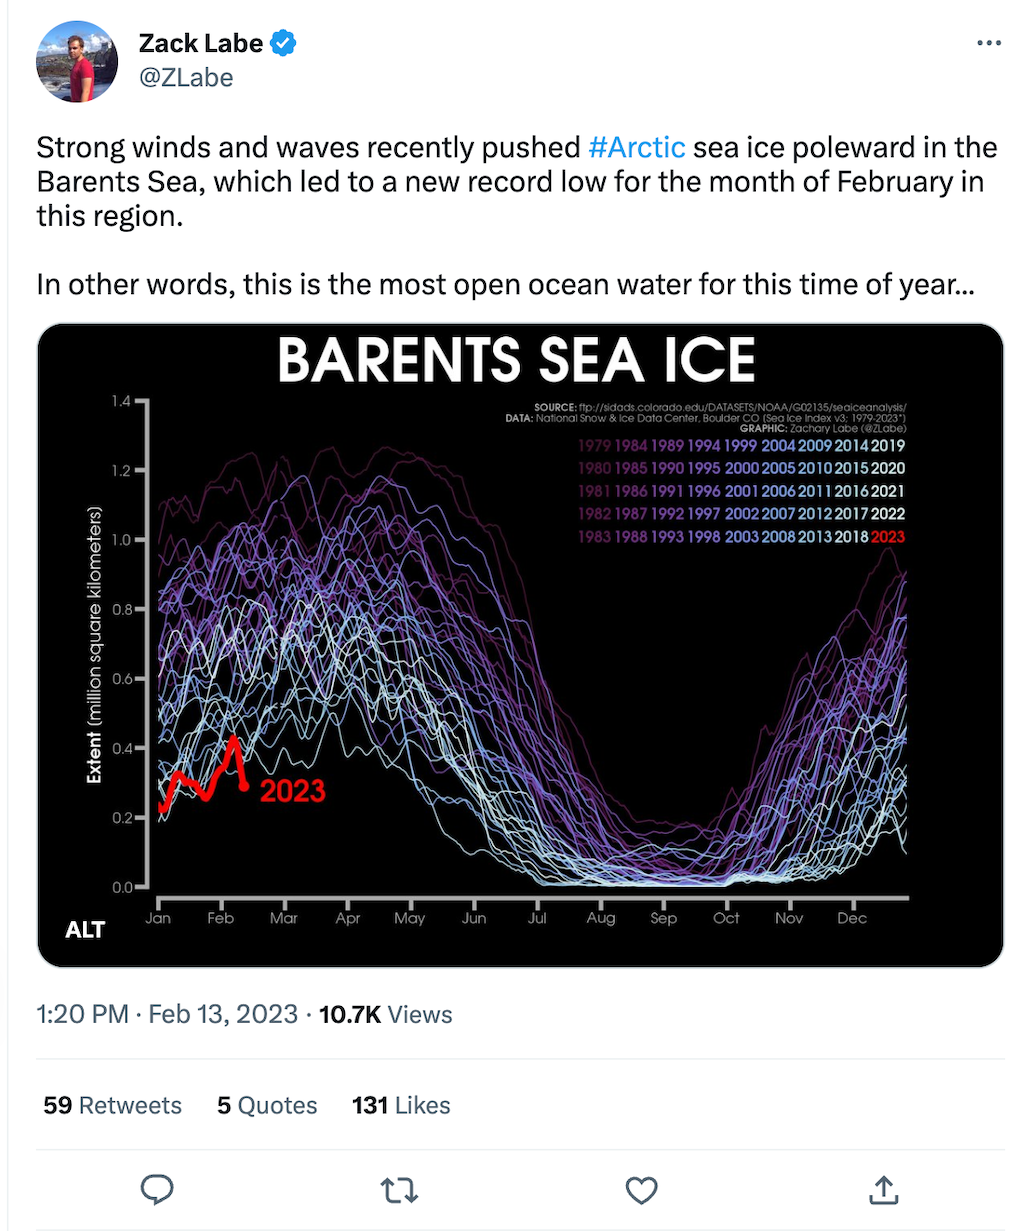1024x1231 pixels.
Task: Click the red 2023 label on the chart
Action: click(x=292, y=791)
